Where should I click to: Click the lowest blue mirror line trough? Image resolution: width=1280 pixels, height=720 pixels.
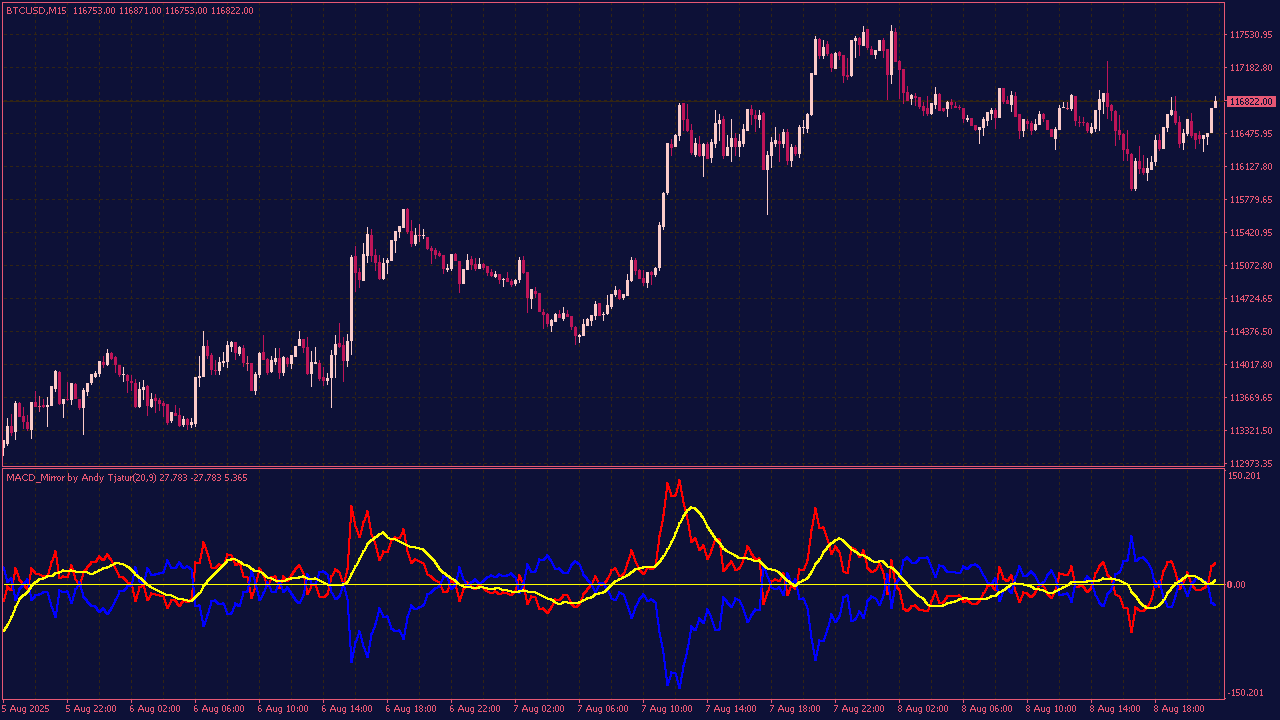click(x=679, y=688)
